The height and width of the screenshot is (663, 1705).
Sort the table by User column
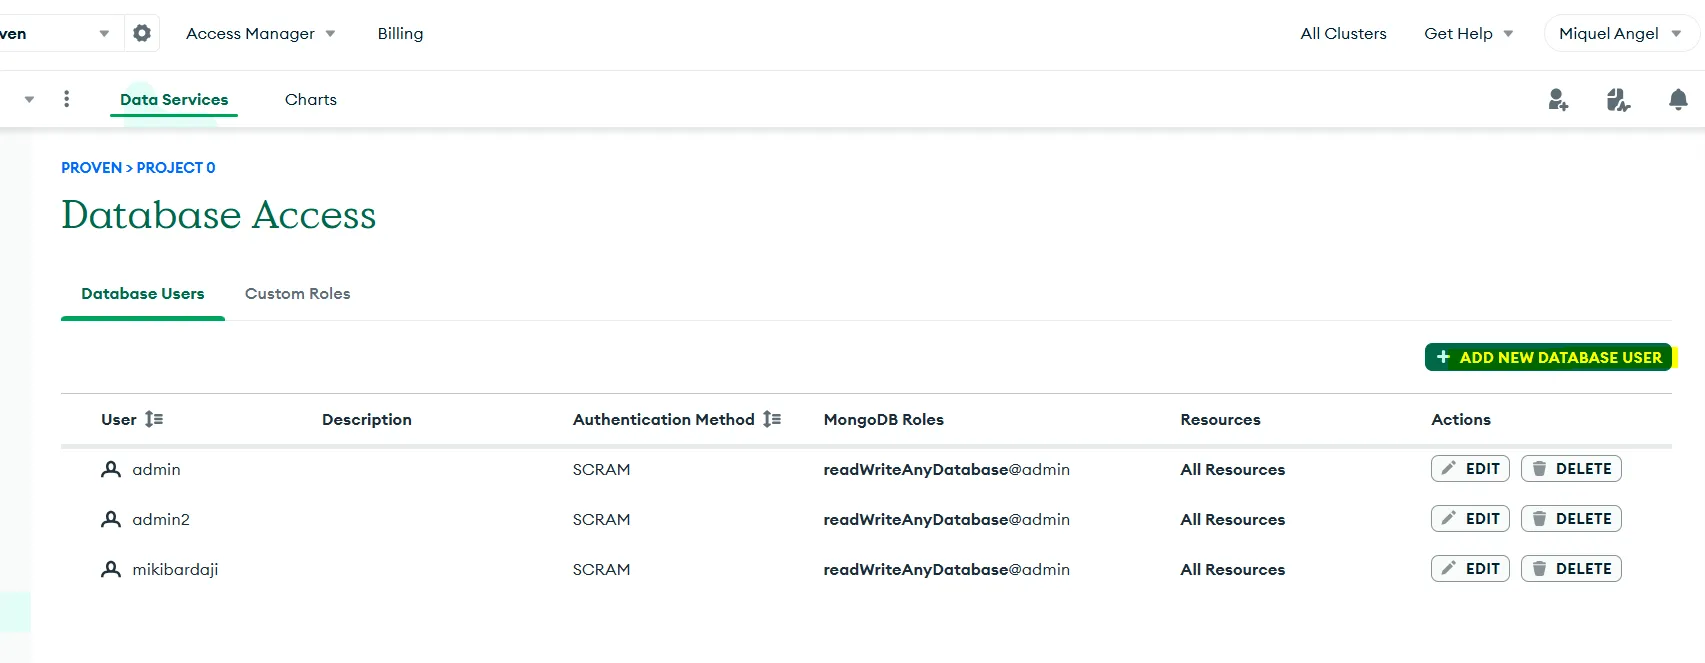154,420
